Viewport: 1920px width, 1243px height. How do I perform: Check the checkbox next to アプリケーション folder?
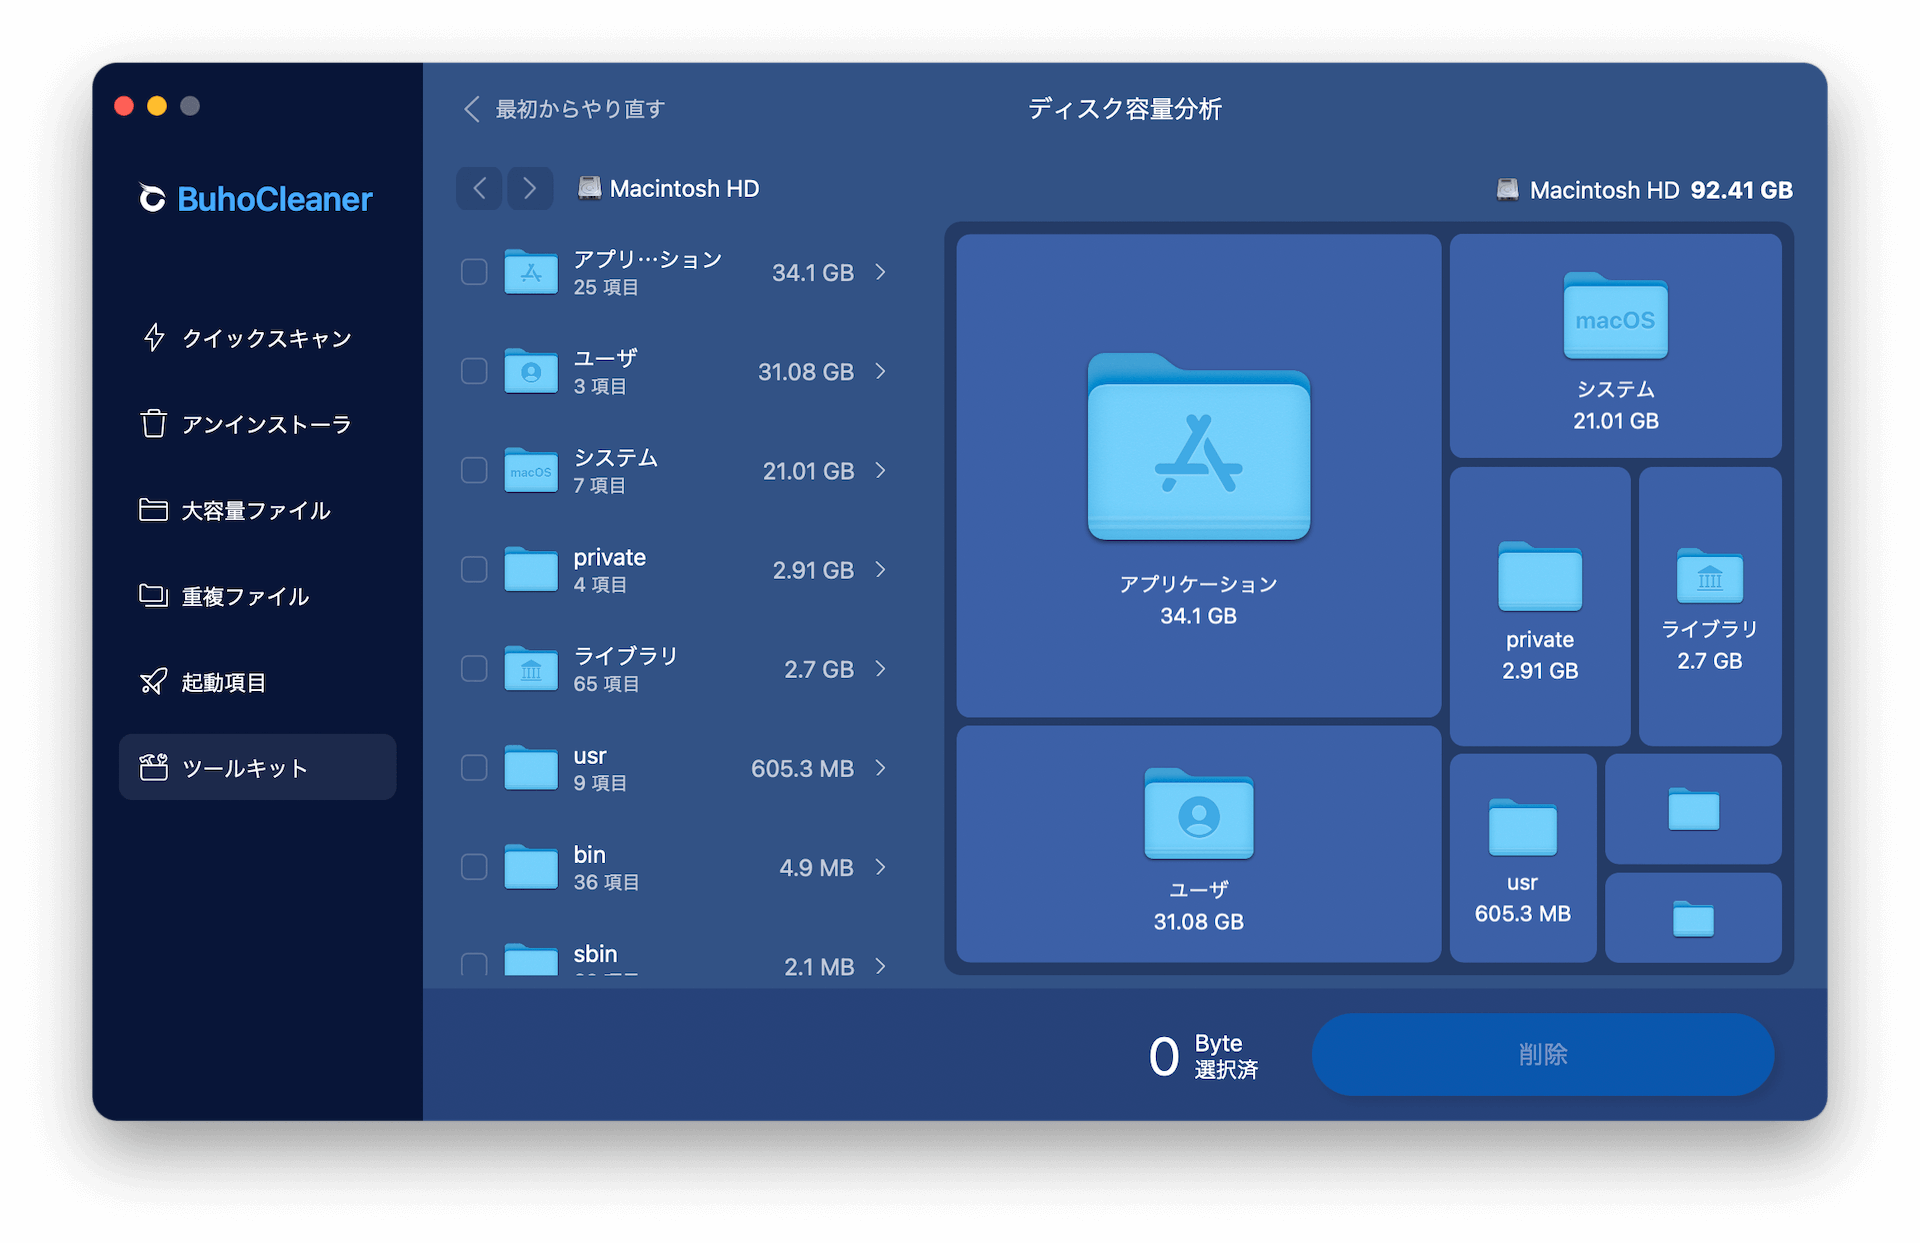pyautogui.click(x=474, y=271)
